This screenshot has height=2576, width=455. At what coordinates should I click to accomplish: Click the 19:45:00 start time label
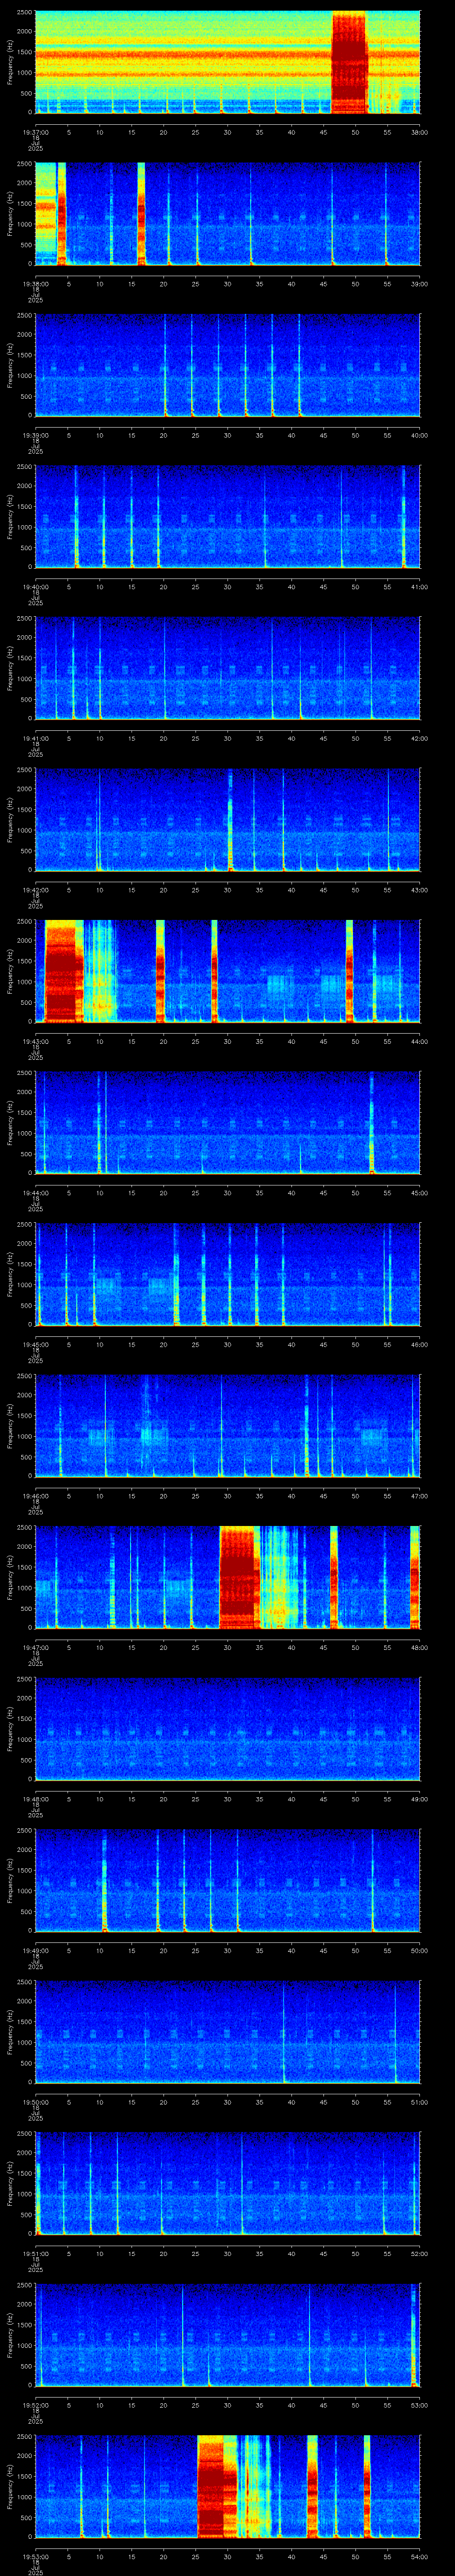(35, 1345)
